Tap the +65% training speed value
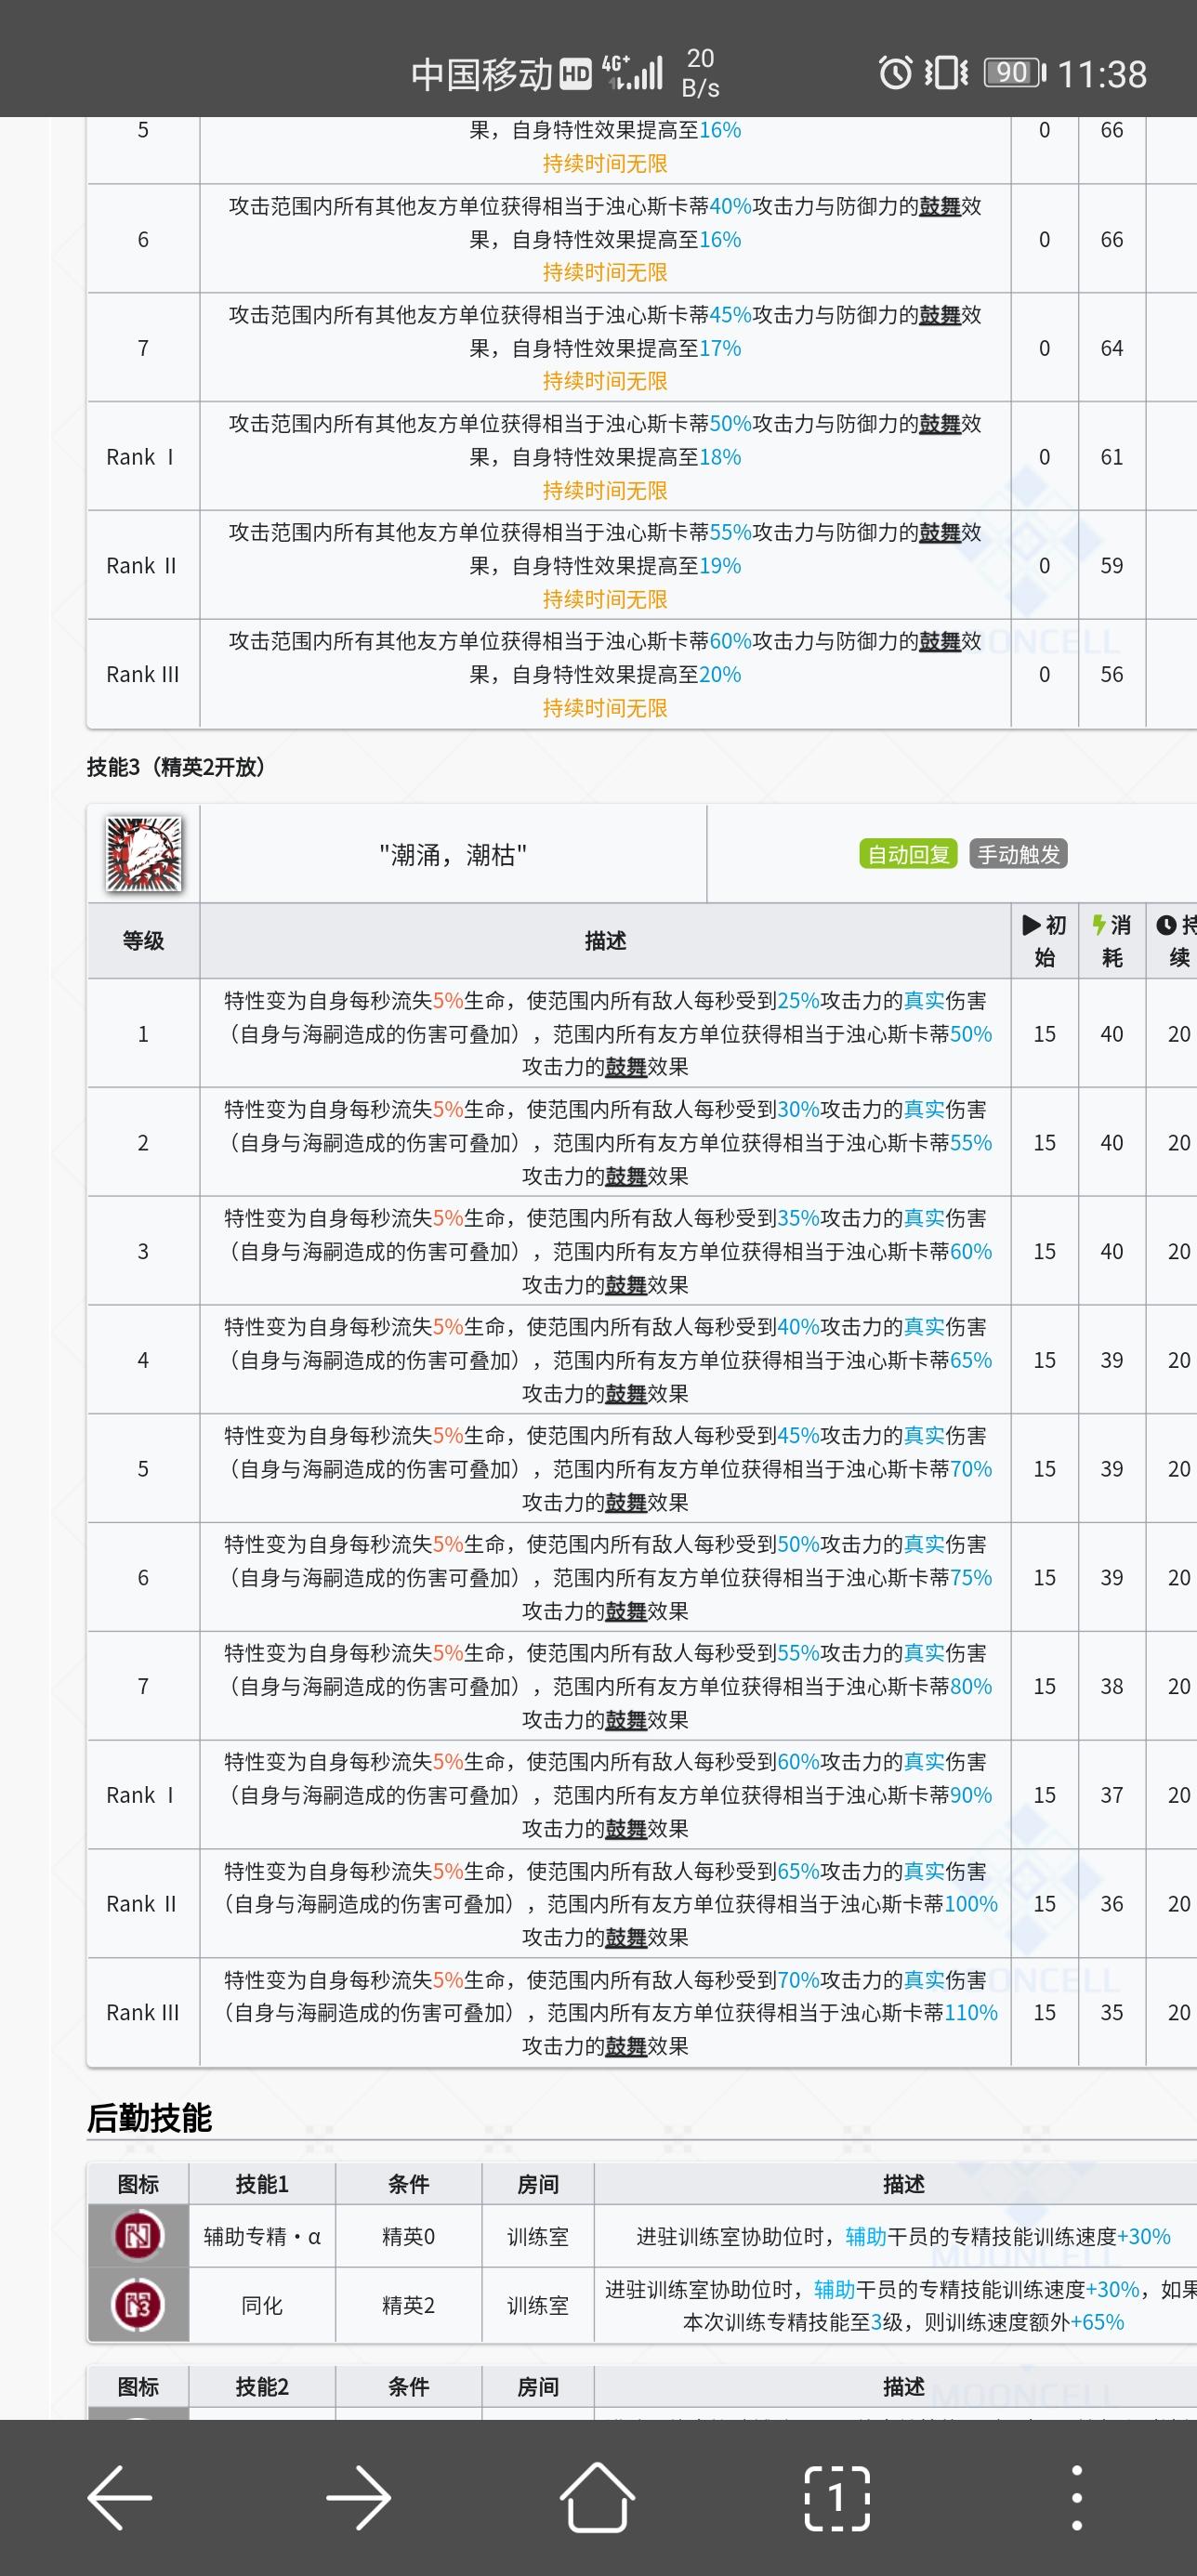The width and height of the screenshot is (1197, 2576). (1097, 2322)
